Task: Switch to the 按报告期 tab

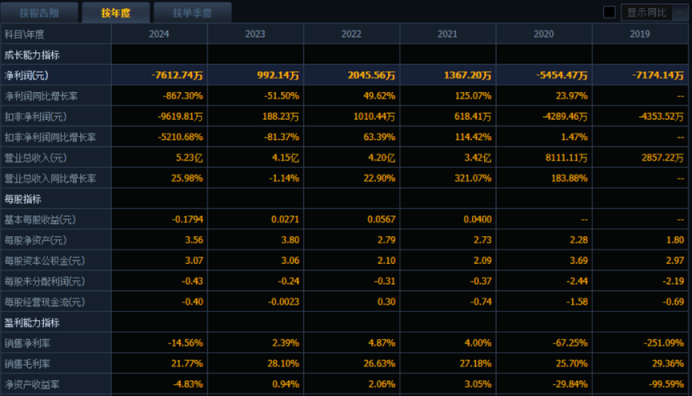Action: [x=39, y=13]
